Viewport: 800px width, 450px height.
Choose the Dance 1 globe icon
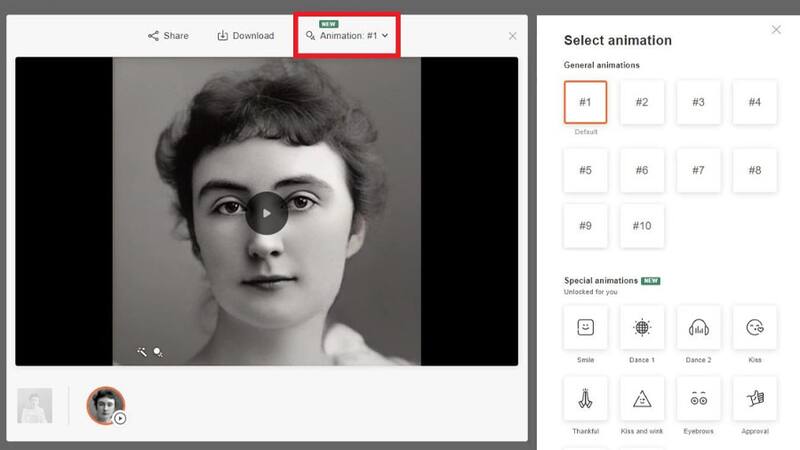point(641,327)
